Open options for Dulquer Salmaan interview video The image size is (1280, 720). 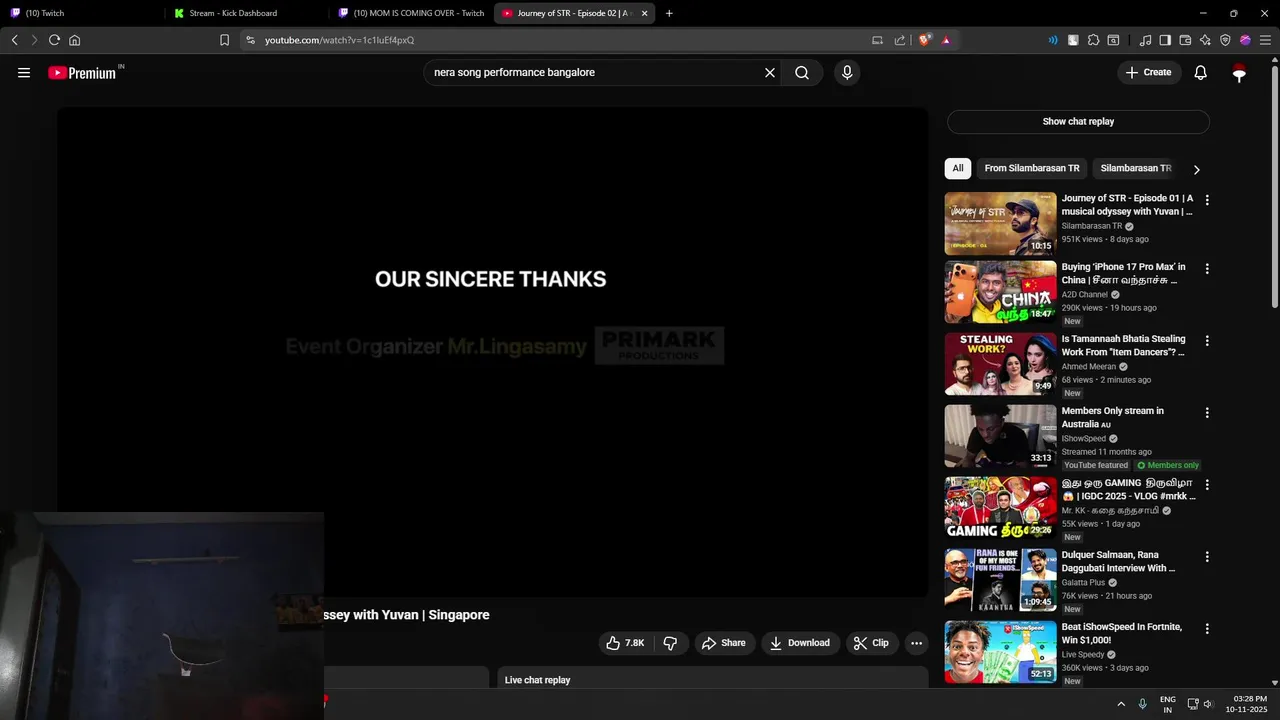click(1207, 557)
